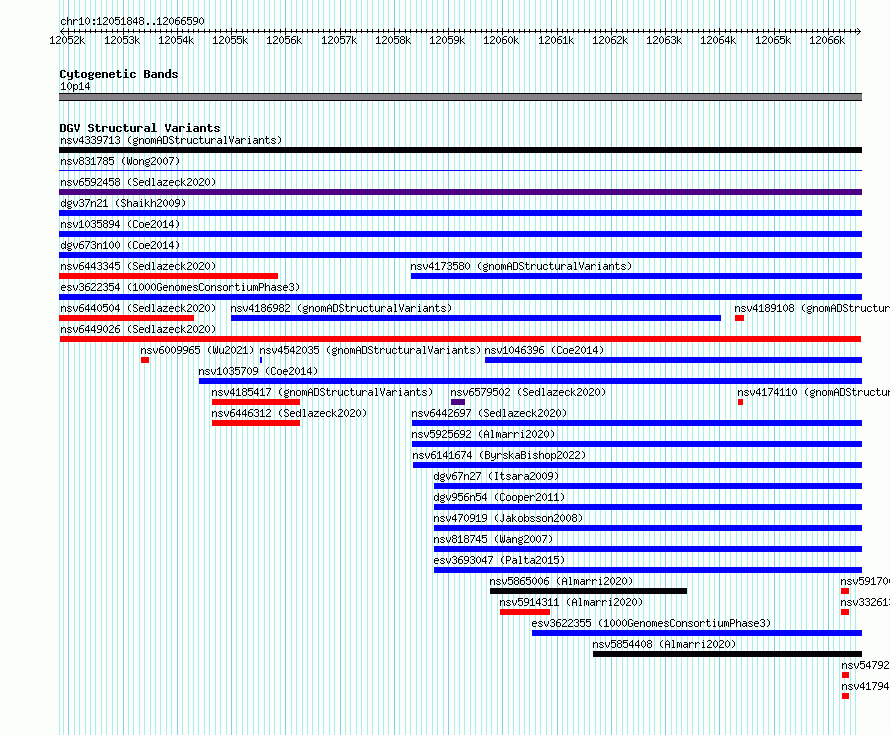The width and height of the screenshot is (890, 735).
Task: Click the 12058k ruler position
Action: pyautogui.click(x=393, y=40)
